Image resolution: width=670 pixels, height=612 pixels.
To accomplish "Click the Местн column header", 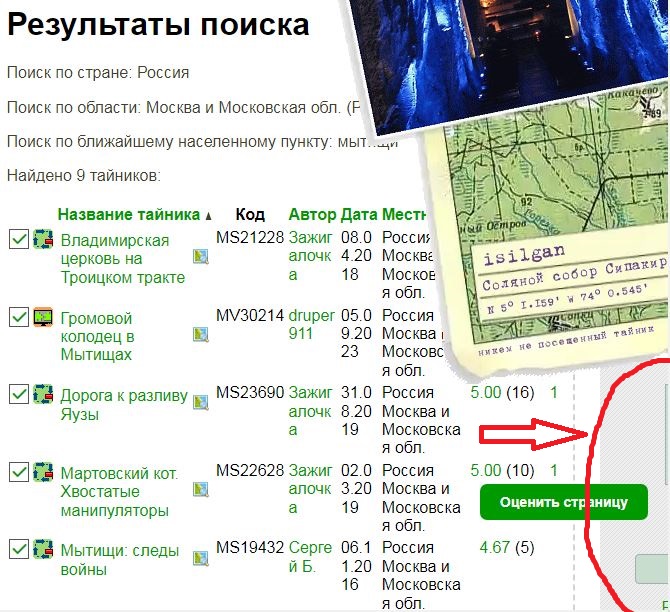I will 405,214.
